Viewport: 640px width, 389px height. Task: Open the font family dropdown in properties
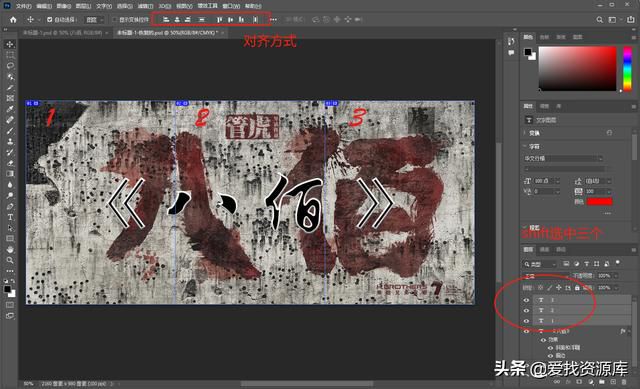coord(564,158)
